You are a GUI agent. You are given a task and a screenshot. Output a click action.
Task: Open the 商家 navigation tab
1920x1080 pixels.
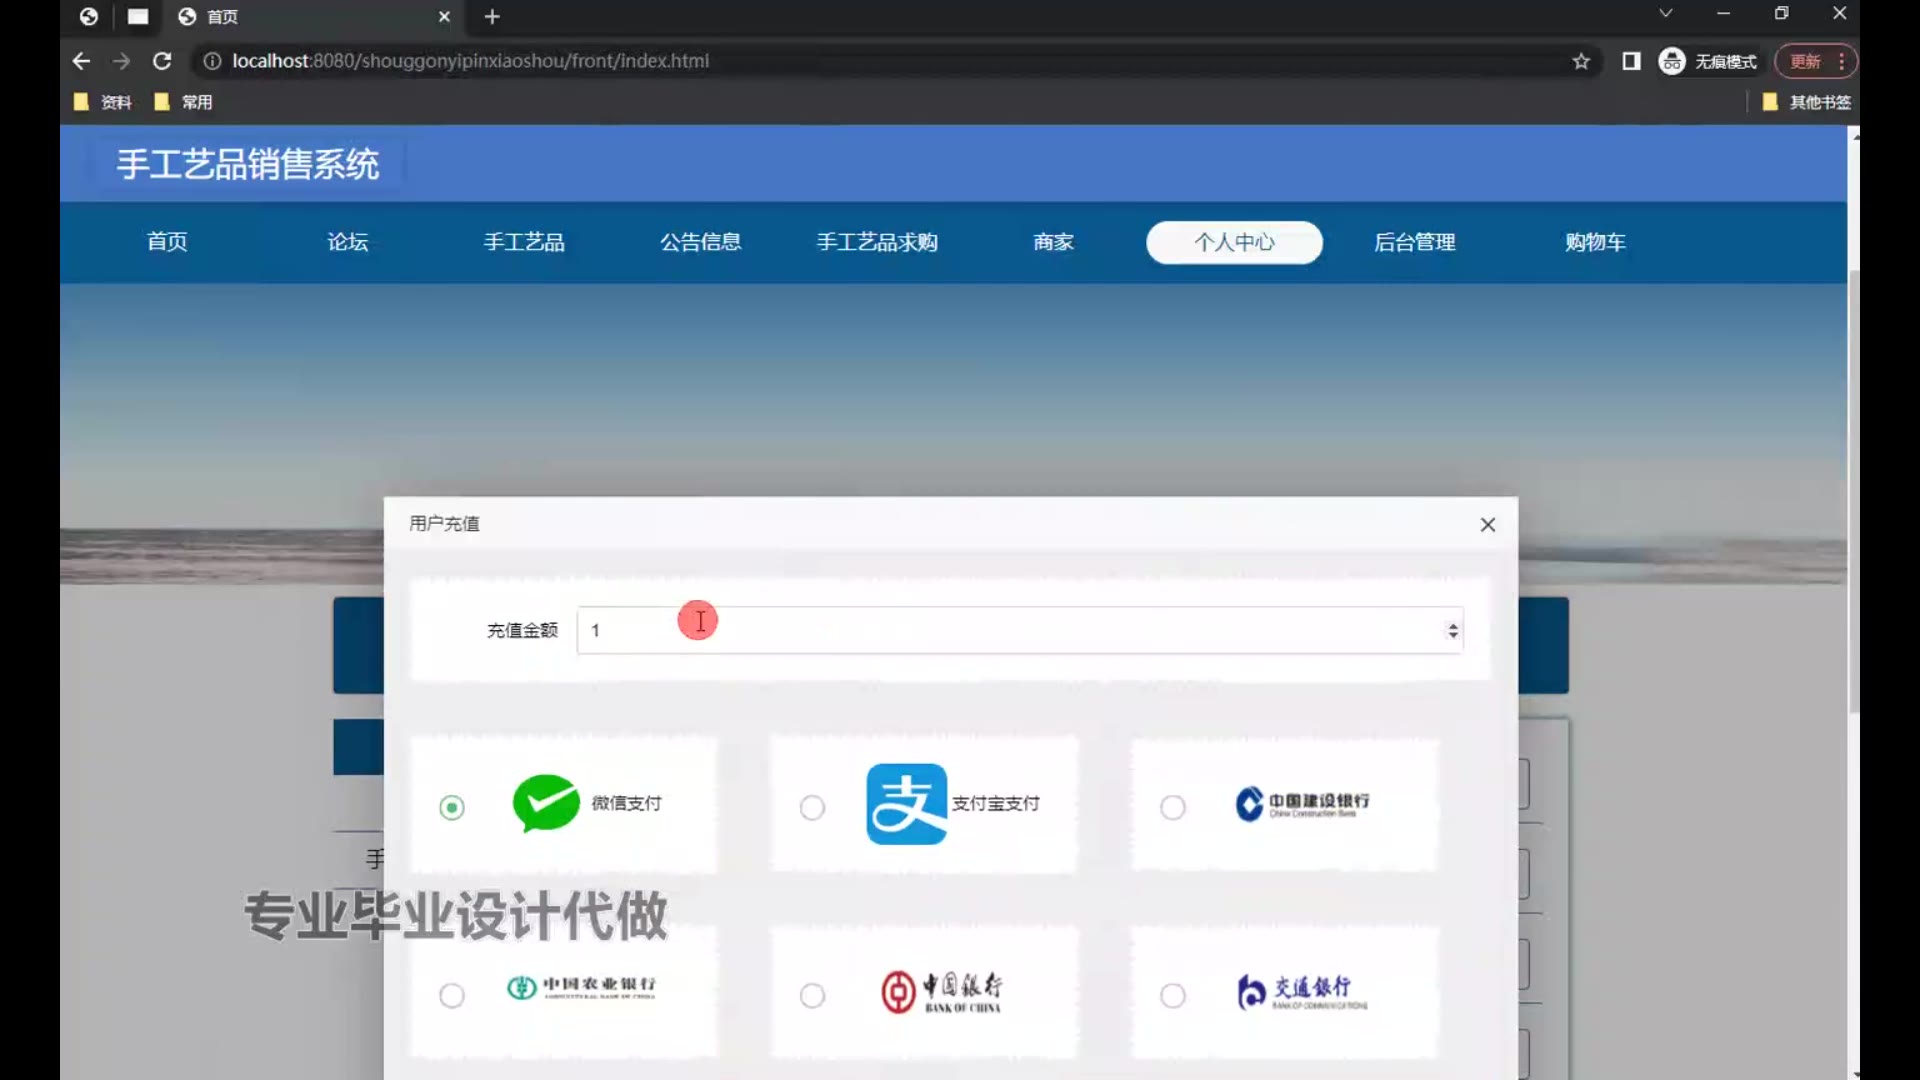point(1053,242)
